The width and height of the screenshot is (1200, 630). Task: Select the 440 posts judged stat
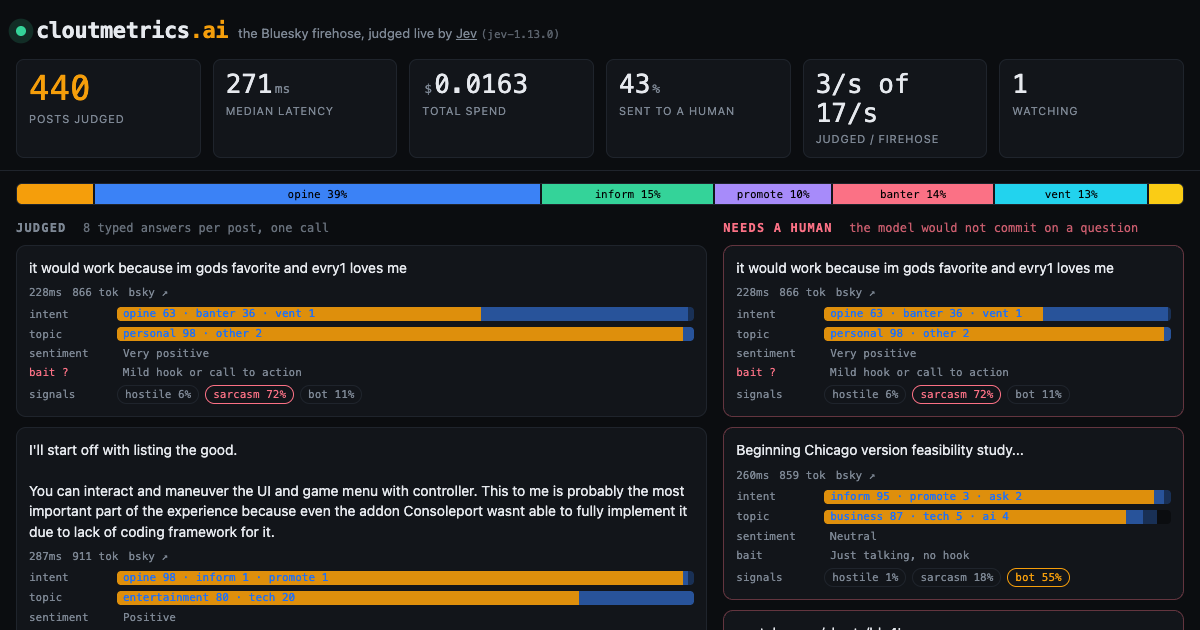[x=107, y=108]
